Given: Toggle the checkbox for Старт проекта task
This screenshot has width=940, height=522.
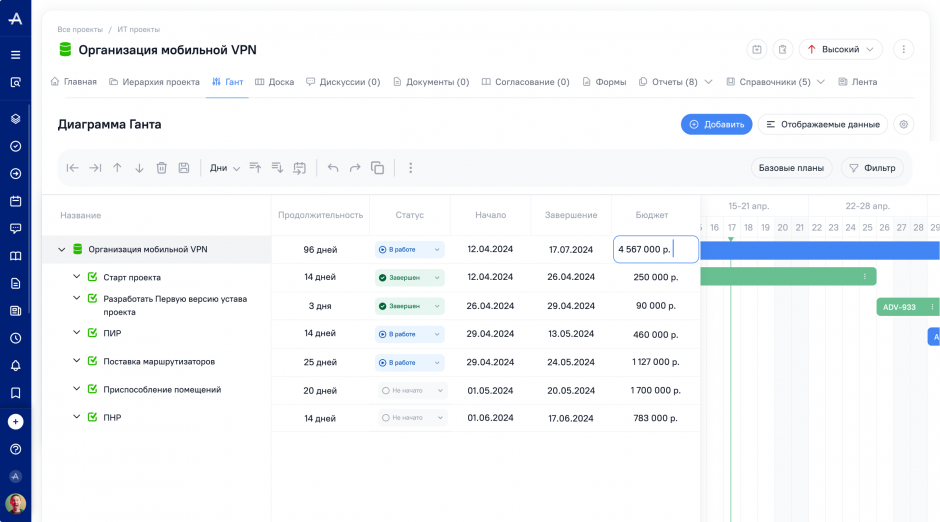Looking at the screenshot, I should click(92, 277).
